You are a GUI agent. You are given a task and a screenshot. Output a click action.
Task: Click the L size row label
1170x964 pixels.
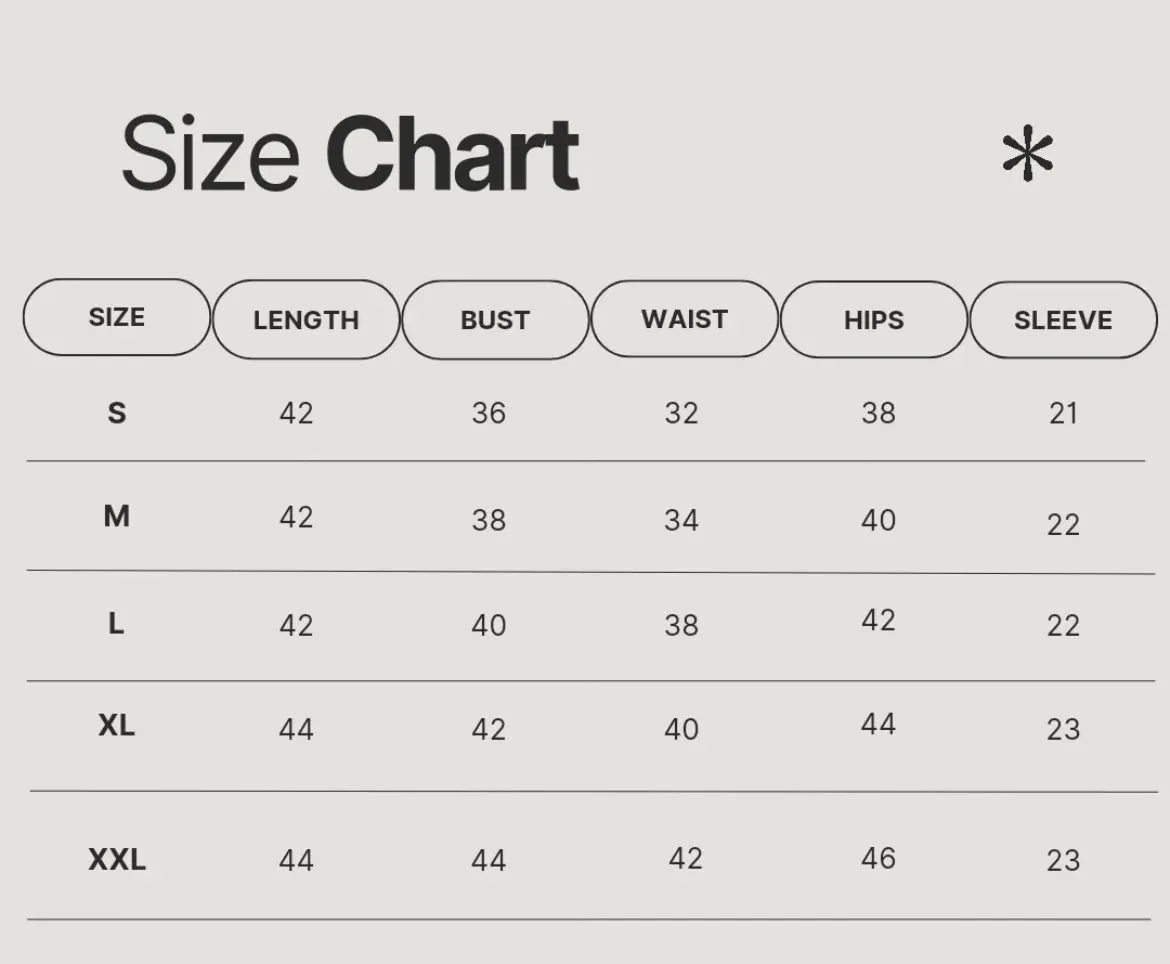116,624
